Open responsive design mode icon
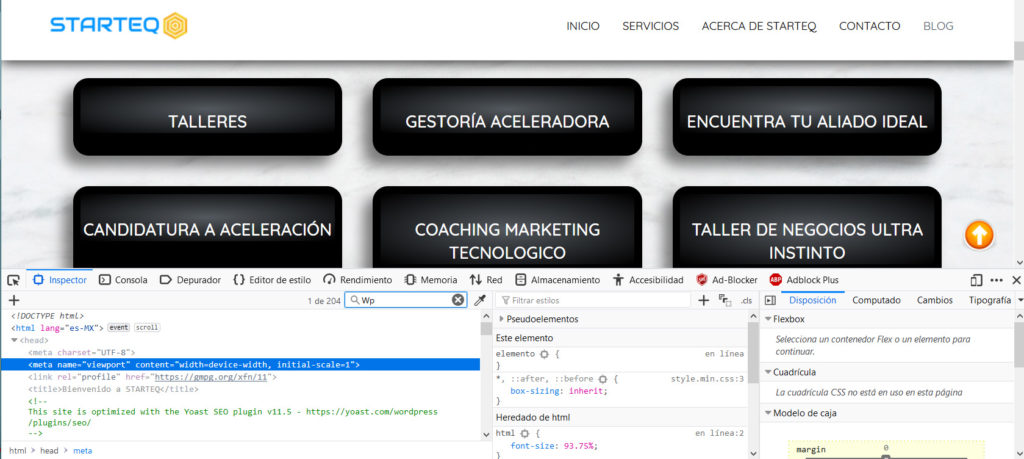 (x=976, y=280)
